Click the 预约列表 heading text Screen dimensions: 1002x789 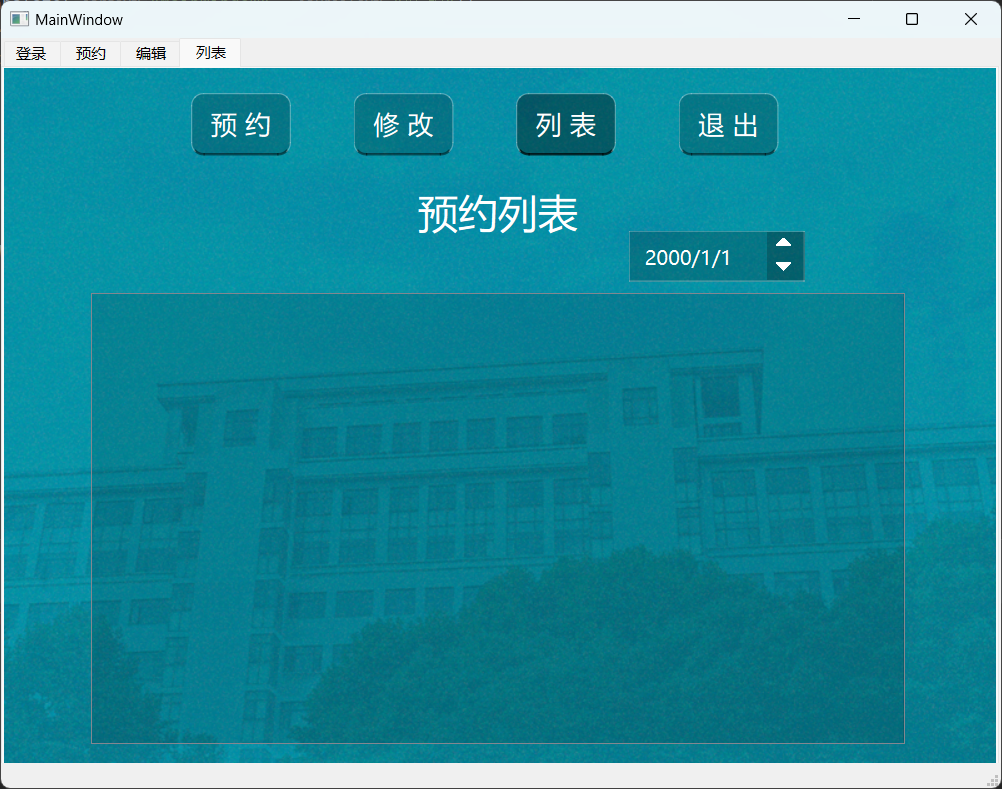[x=497, y=214]
